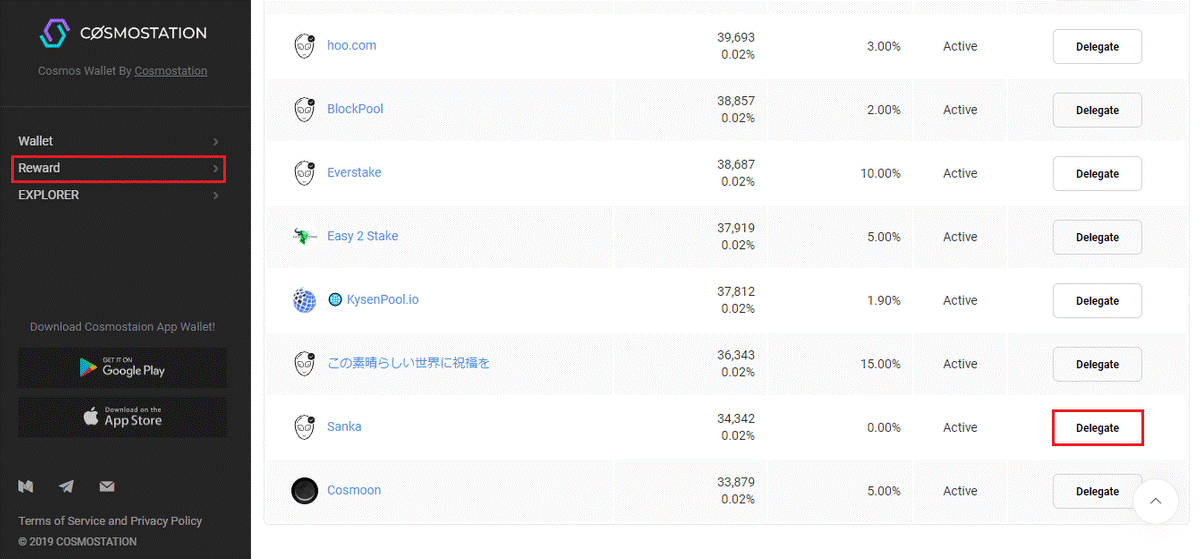
Task: Open the Telegram social icon
Action: pos(66,487)
